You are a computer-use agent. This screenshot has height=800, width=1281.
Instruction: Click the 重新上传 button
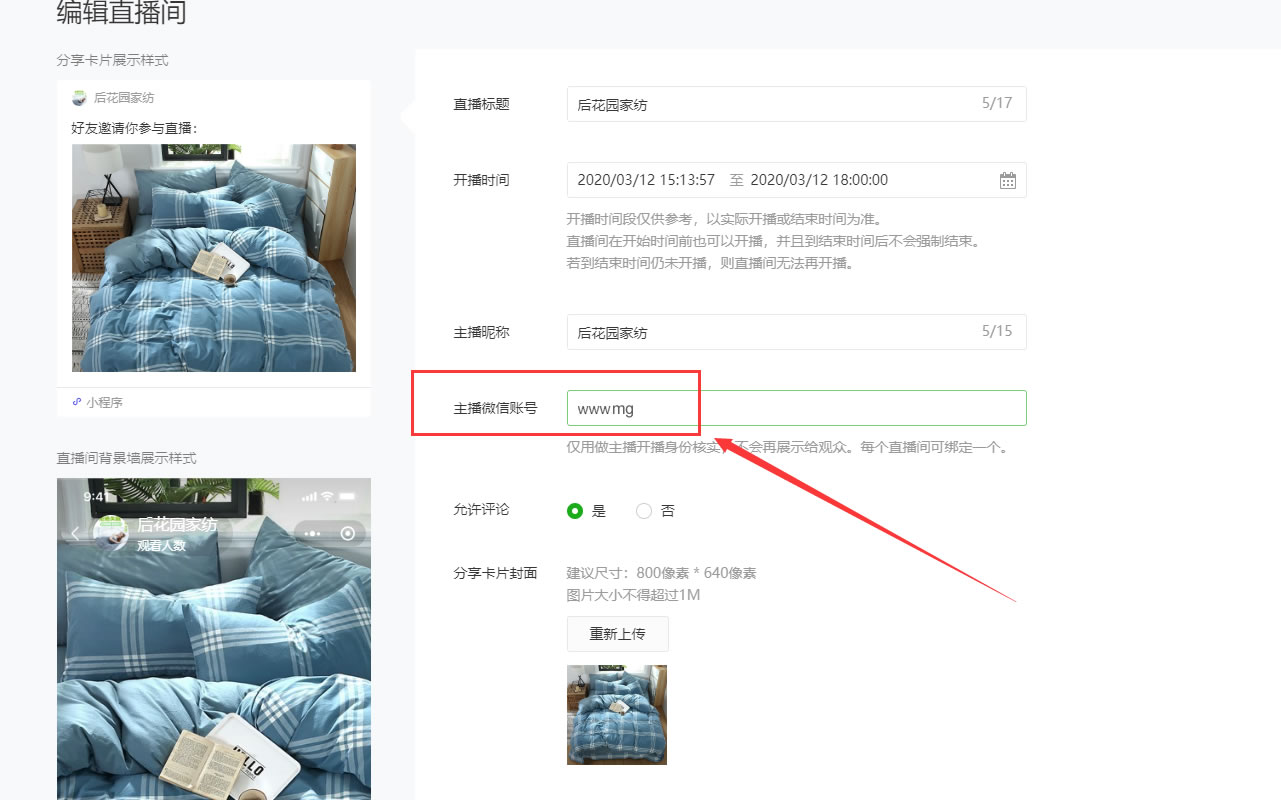point(617,634)
